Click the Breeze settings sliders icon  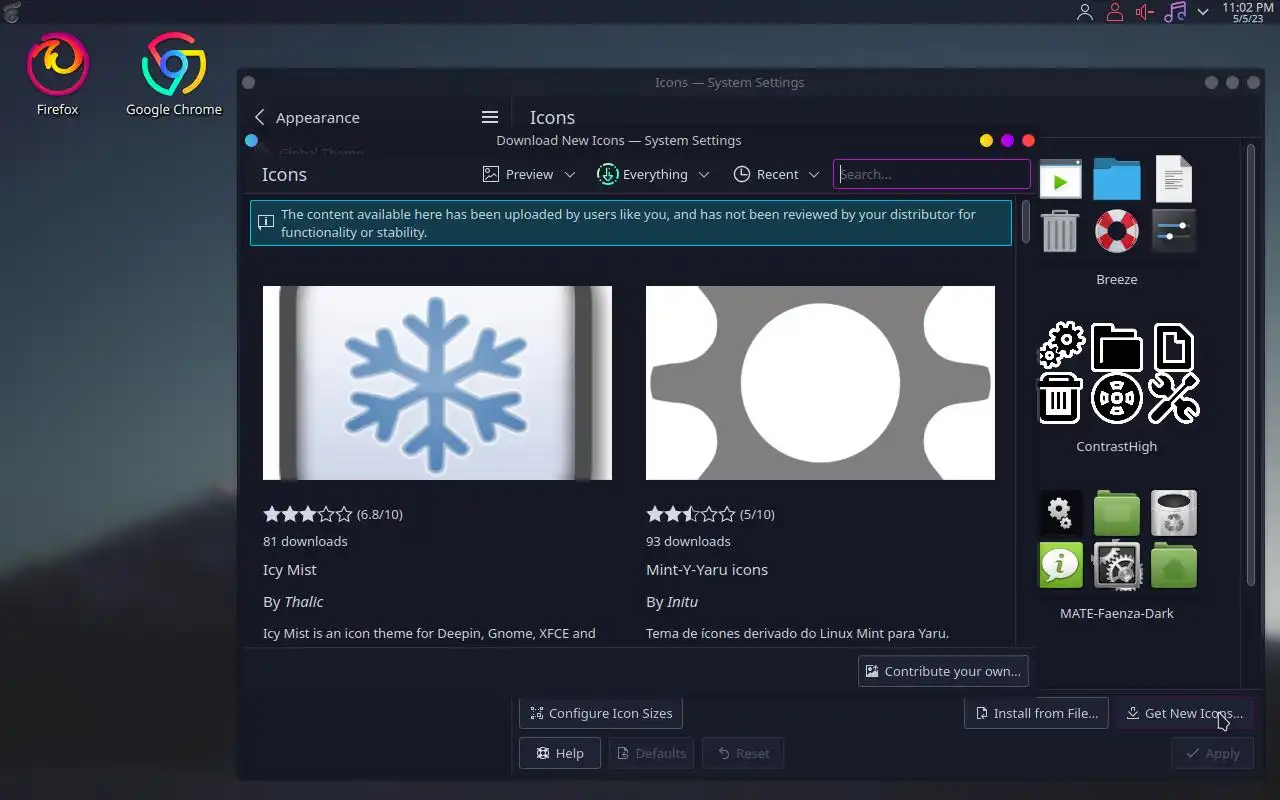tap(1174, 231)
